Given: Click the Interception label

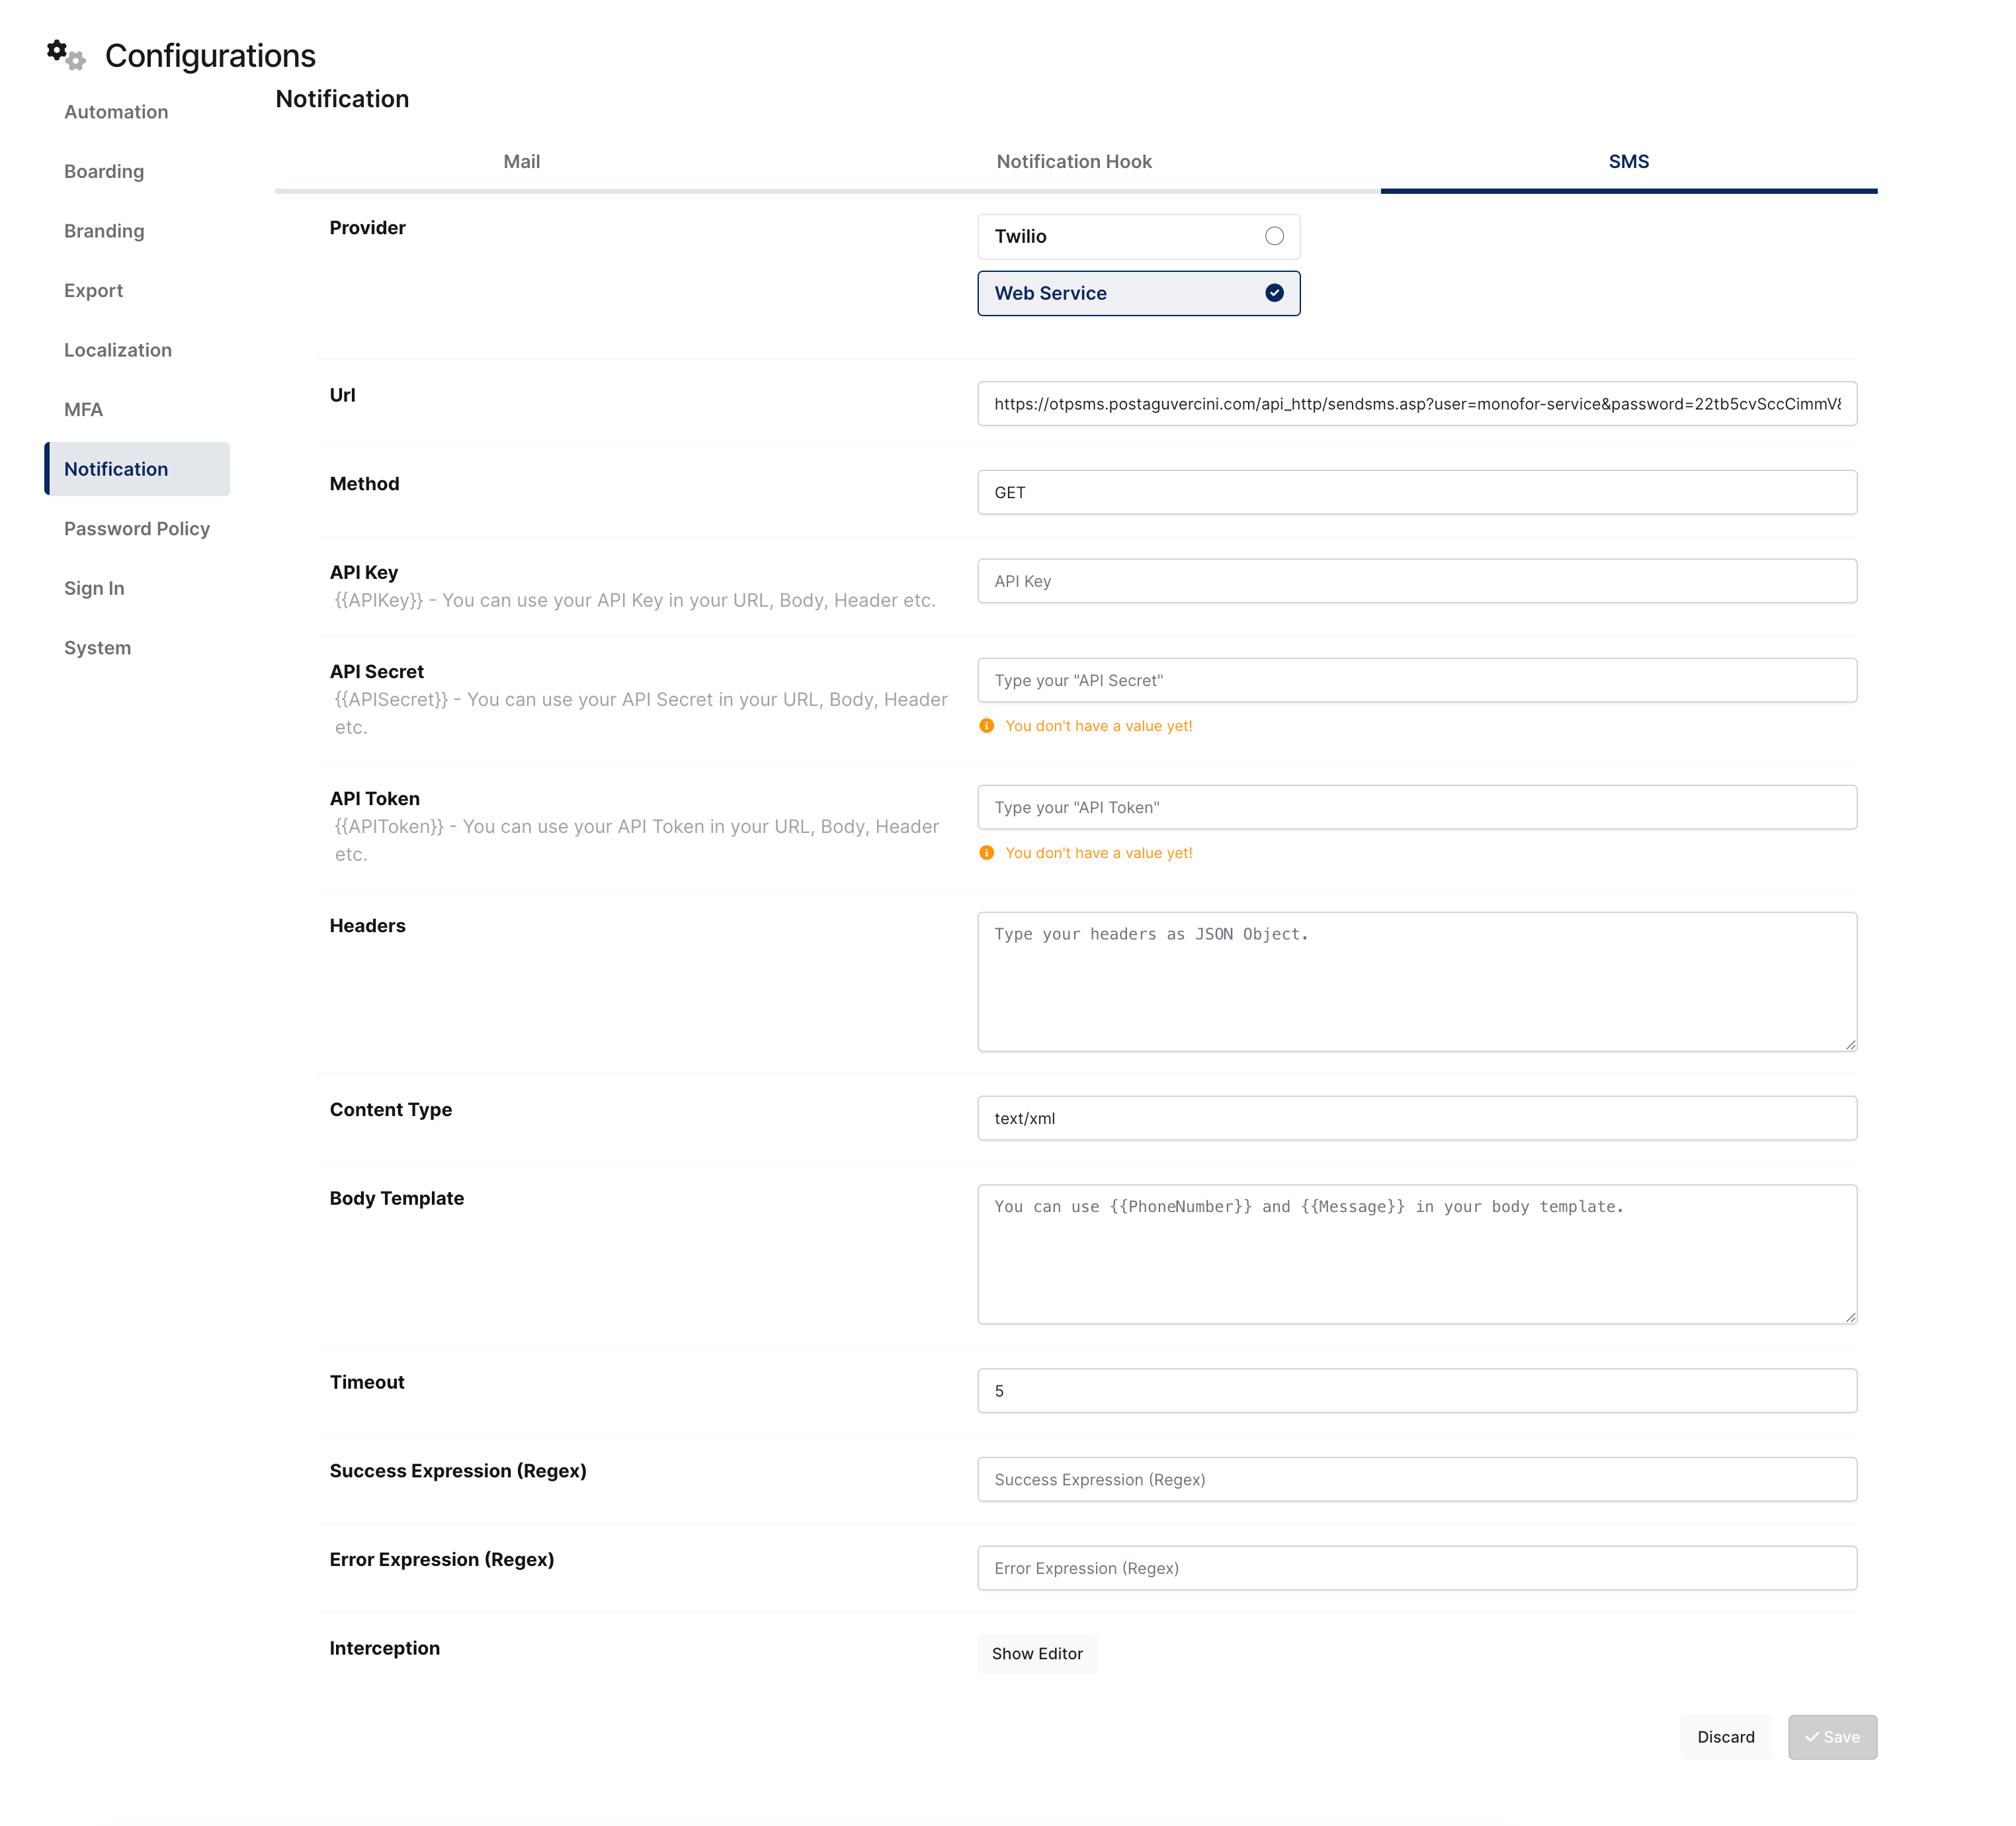Looking at the screenshot, I should pyautogui.click(x=384, y=1648).
